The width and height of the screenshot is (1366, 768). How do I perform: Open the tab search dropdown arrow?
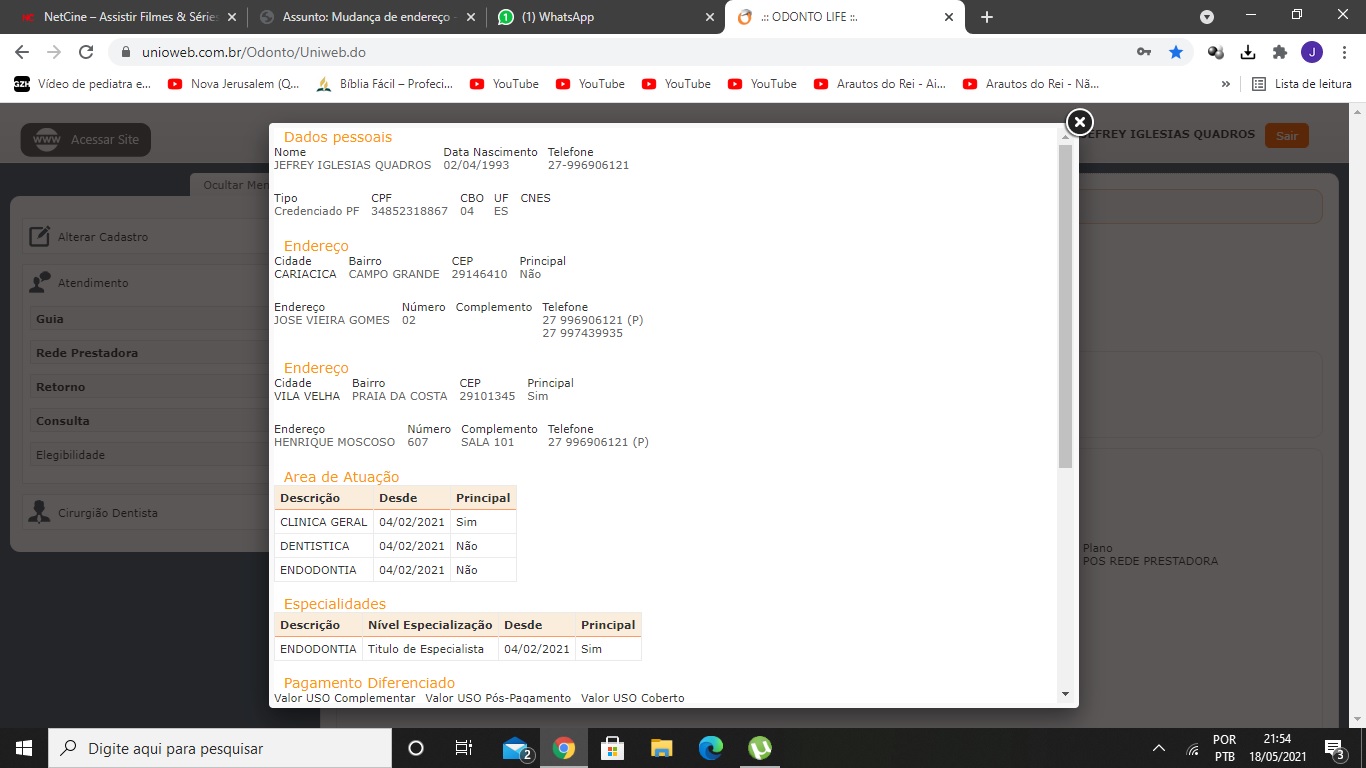(1207, 17)
